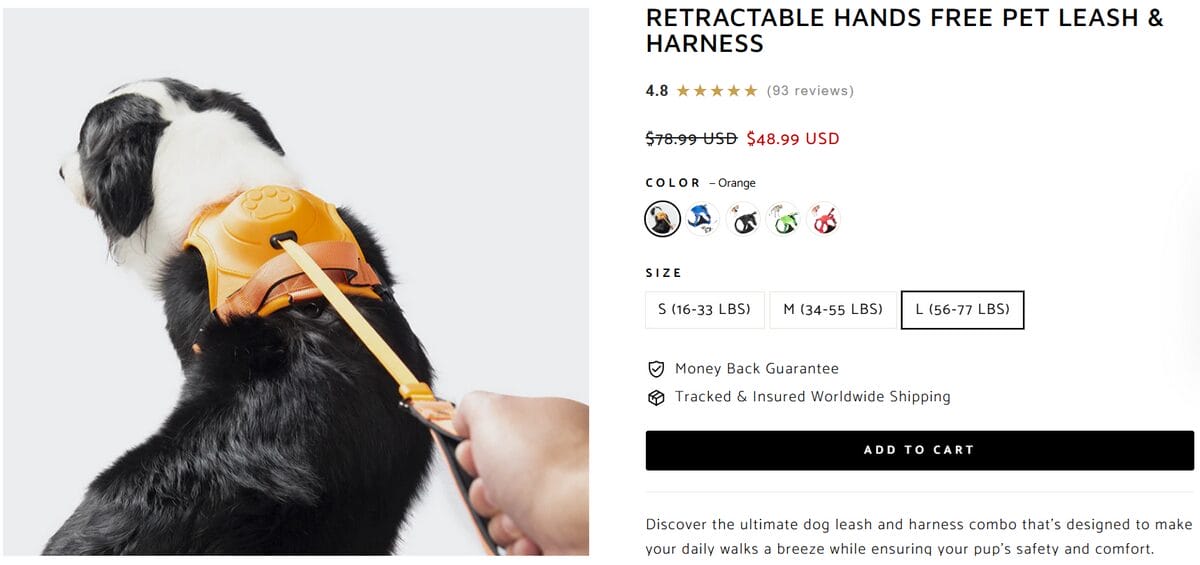
Task: Select size M (34-55 LBS)
Action: tap(833, 310)
